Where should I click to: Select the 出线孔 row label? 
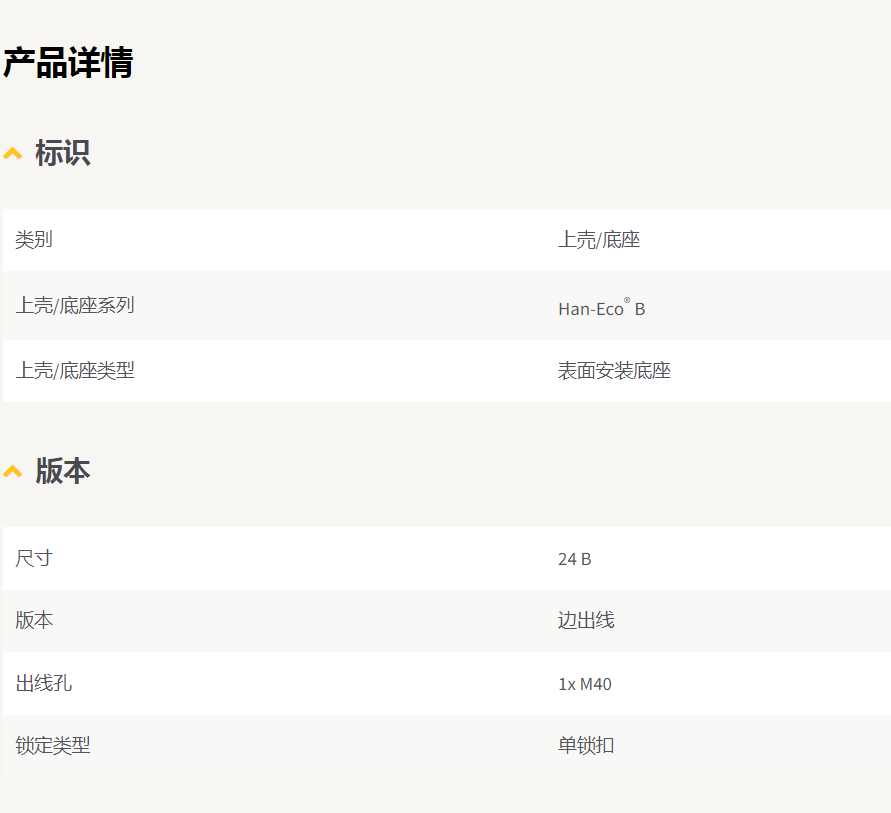pyautogui.click(x=43, y=684)
